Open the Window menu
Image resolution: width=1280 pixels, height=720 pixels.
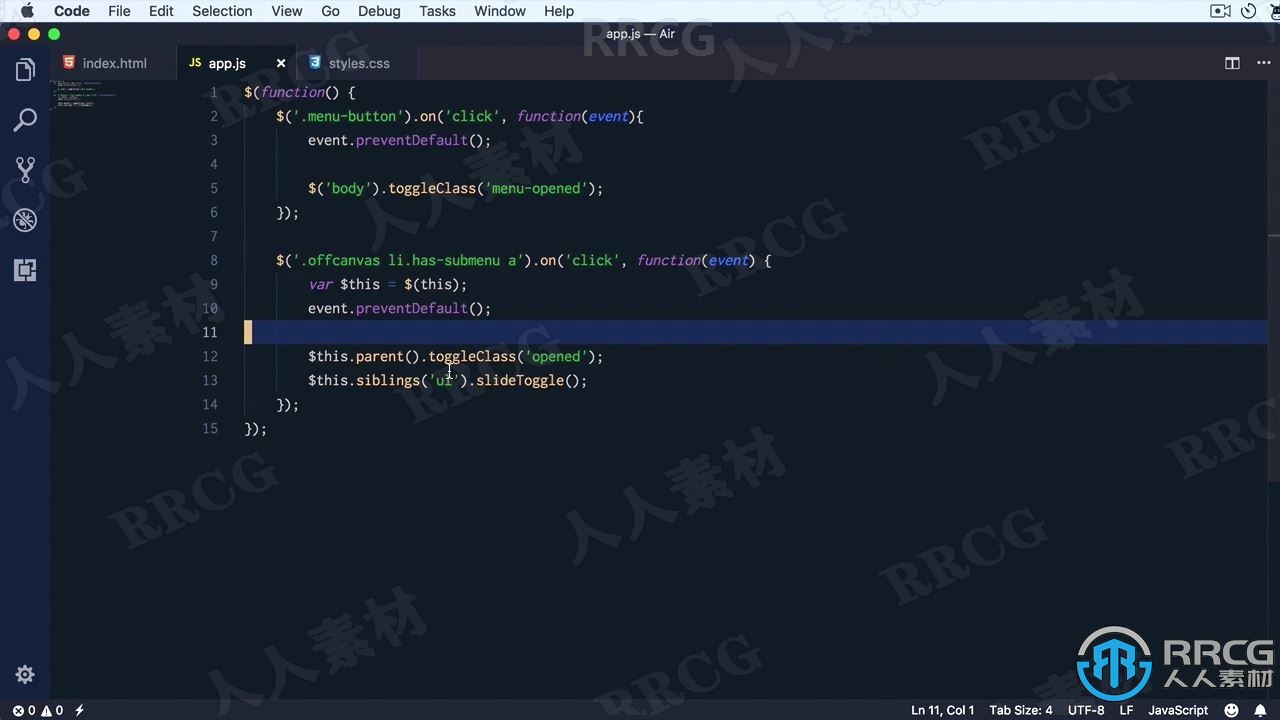click(500, 11)
